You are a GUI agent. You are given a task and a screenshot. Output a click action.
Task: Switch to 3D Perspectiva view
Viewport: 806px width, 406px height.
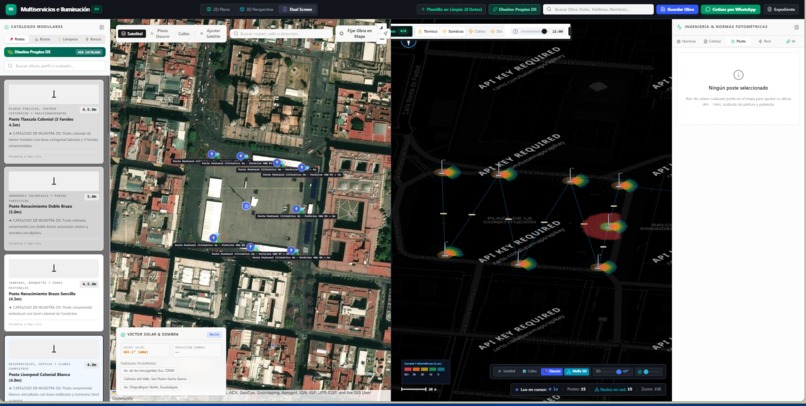click(x=256, y=9)
